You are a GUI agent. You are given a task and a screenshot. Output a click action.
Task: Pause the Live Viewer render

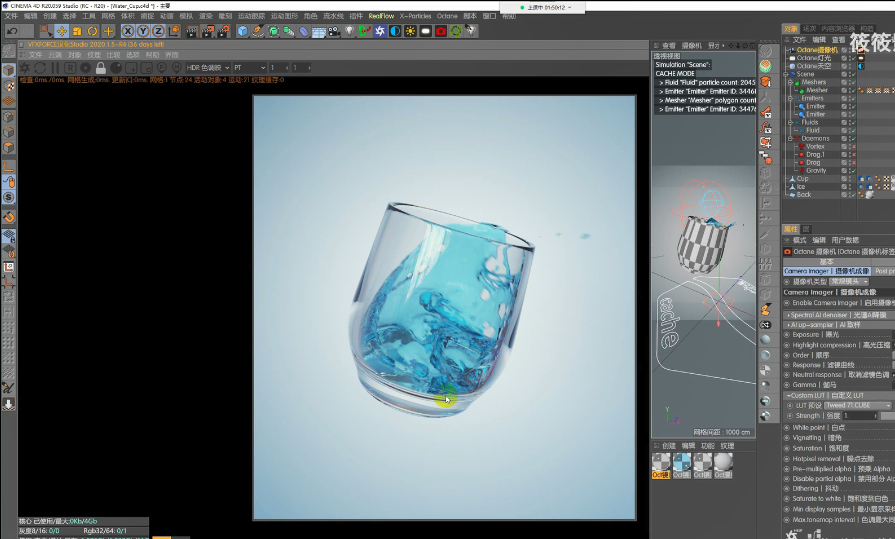(x=55, y=68)
